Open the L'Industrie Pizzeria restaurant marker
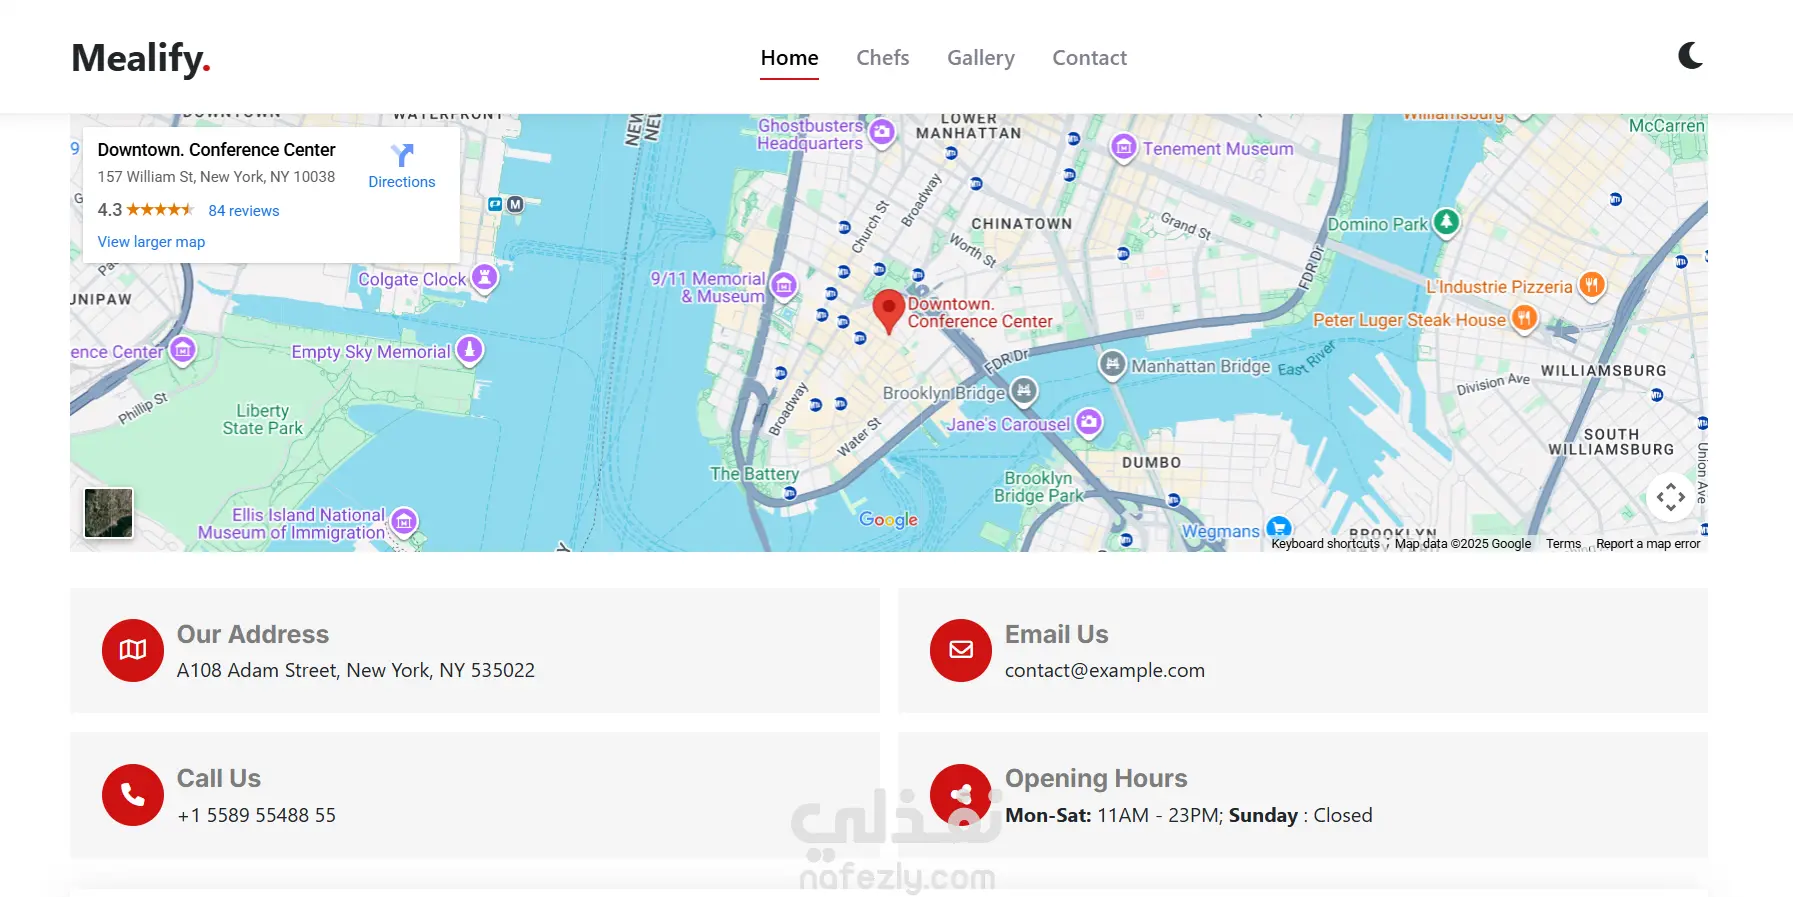Screen dimensions: 1793x897 1591,285
